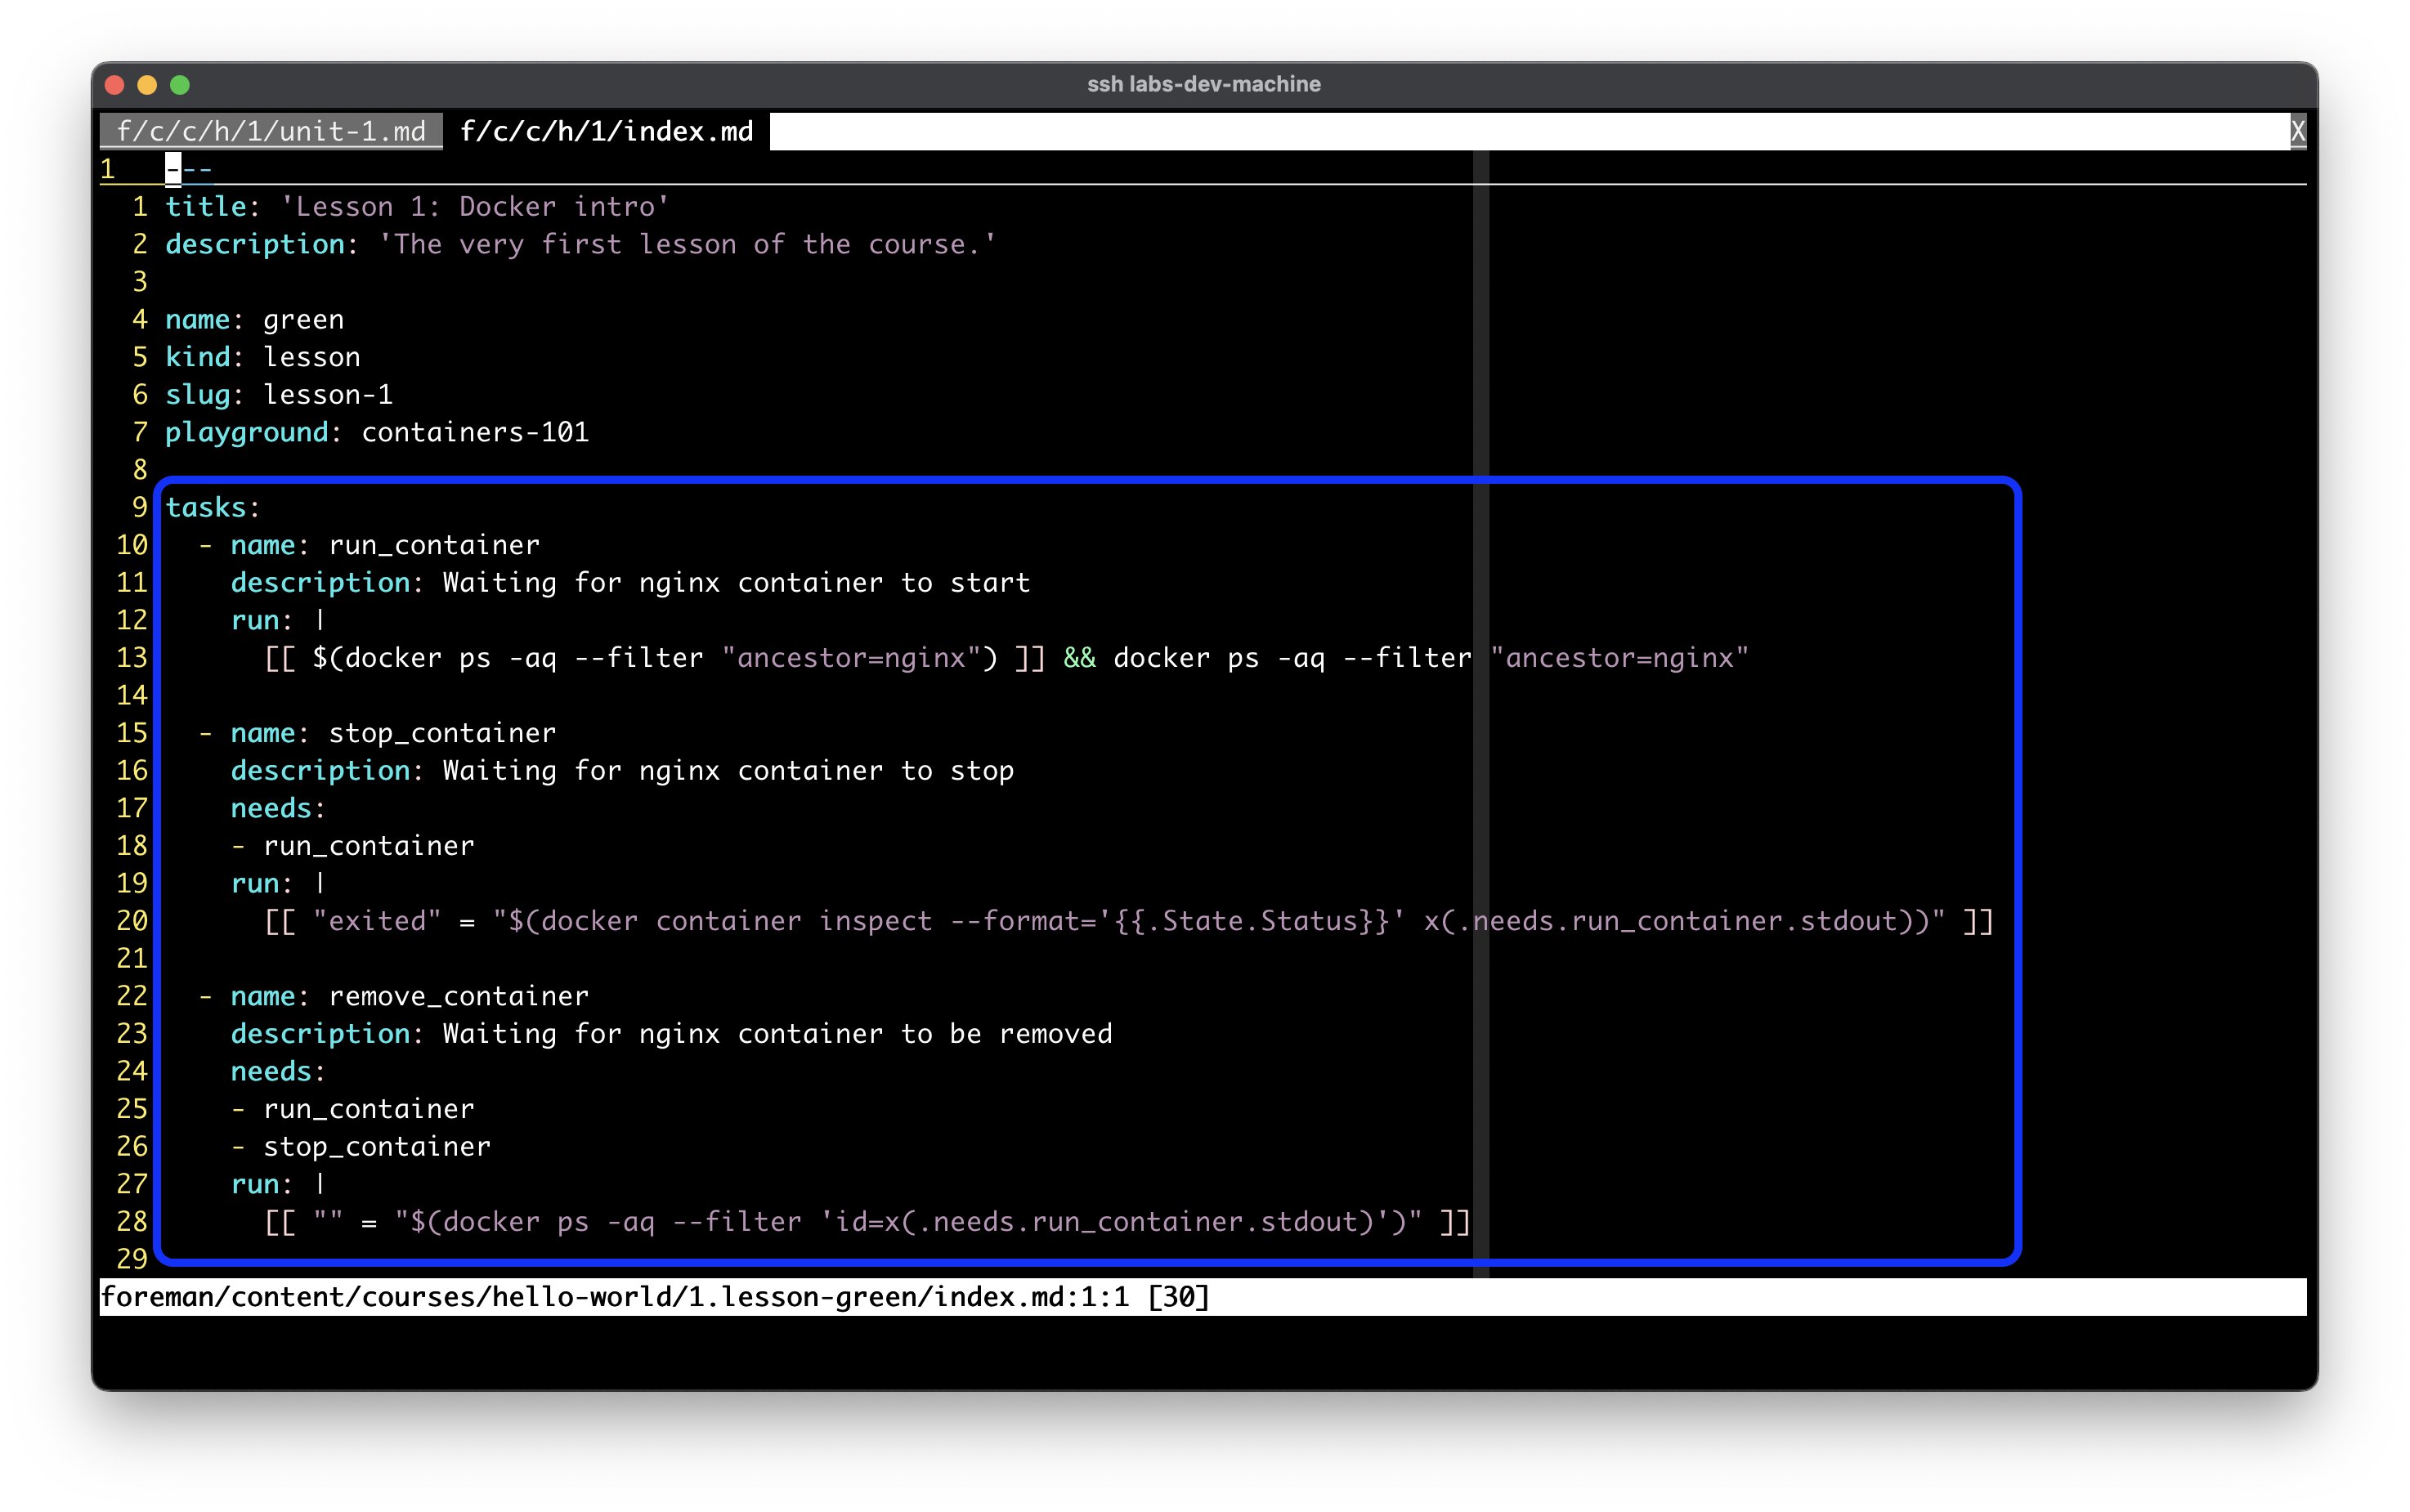Click the value 'green' on line 4

tap(304, 320)
